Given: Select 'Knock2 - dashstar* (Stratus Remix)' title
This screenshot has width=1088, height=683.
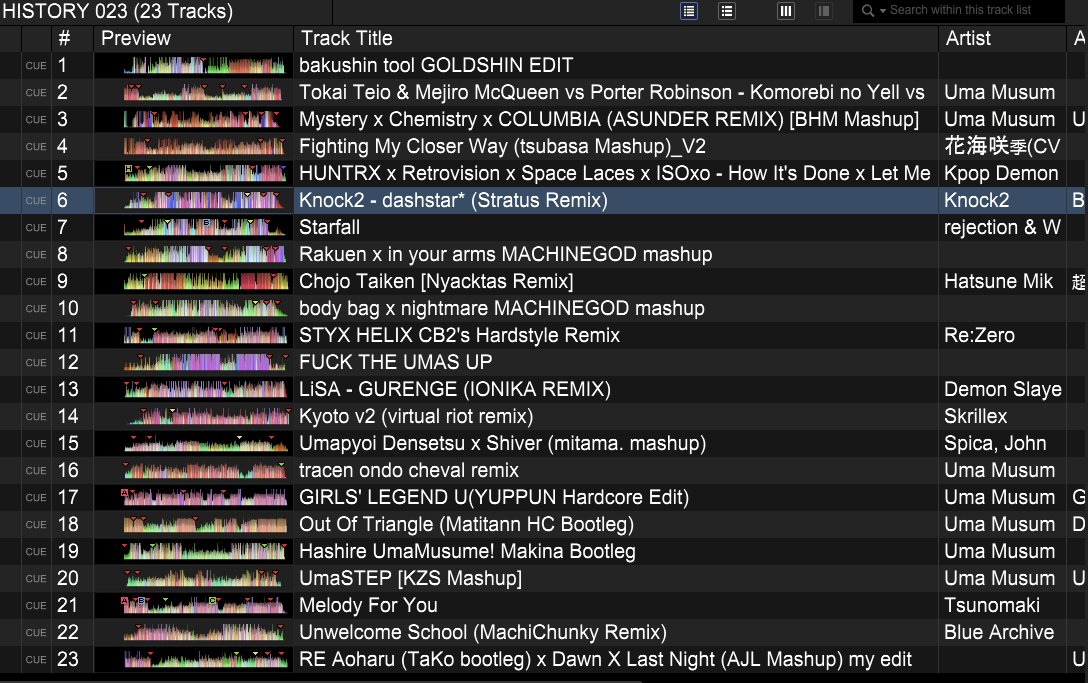Looking at the screenshot, I should pyautogui.click(x=453, y=201).
